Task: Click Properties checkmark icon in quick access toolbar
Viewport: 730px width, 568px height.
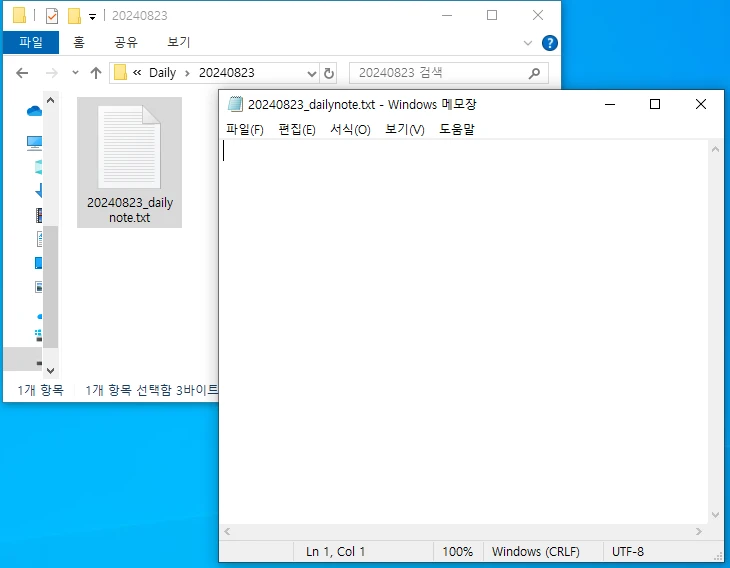Action: coord(52,16)
